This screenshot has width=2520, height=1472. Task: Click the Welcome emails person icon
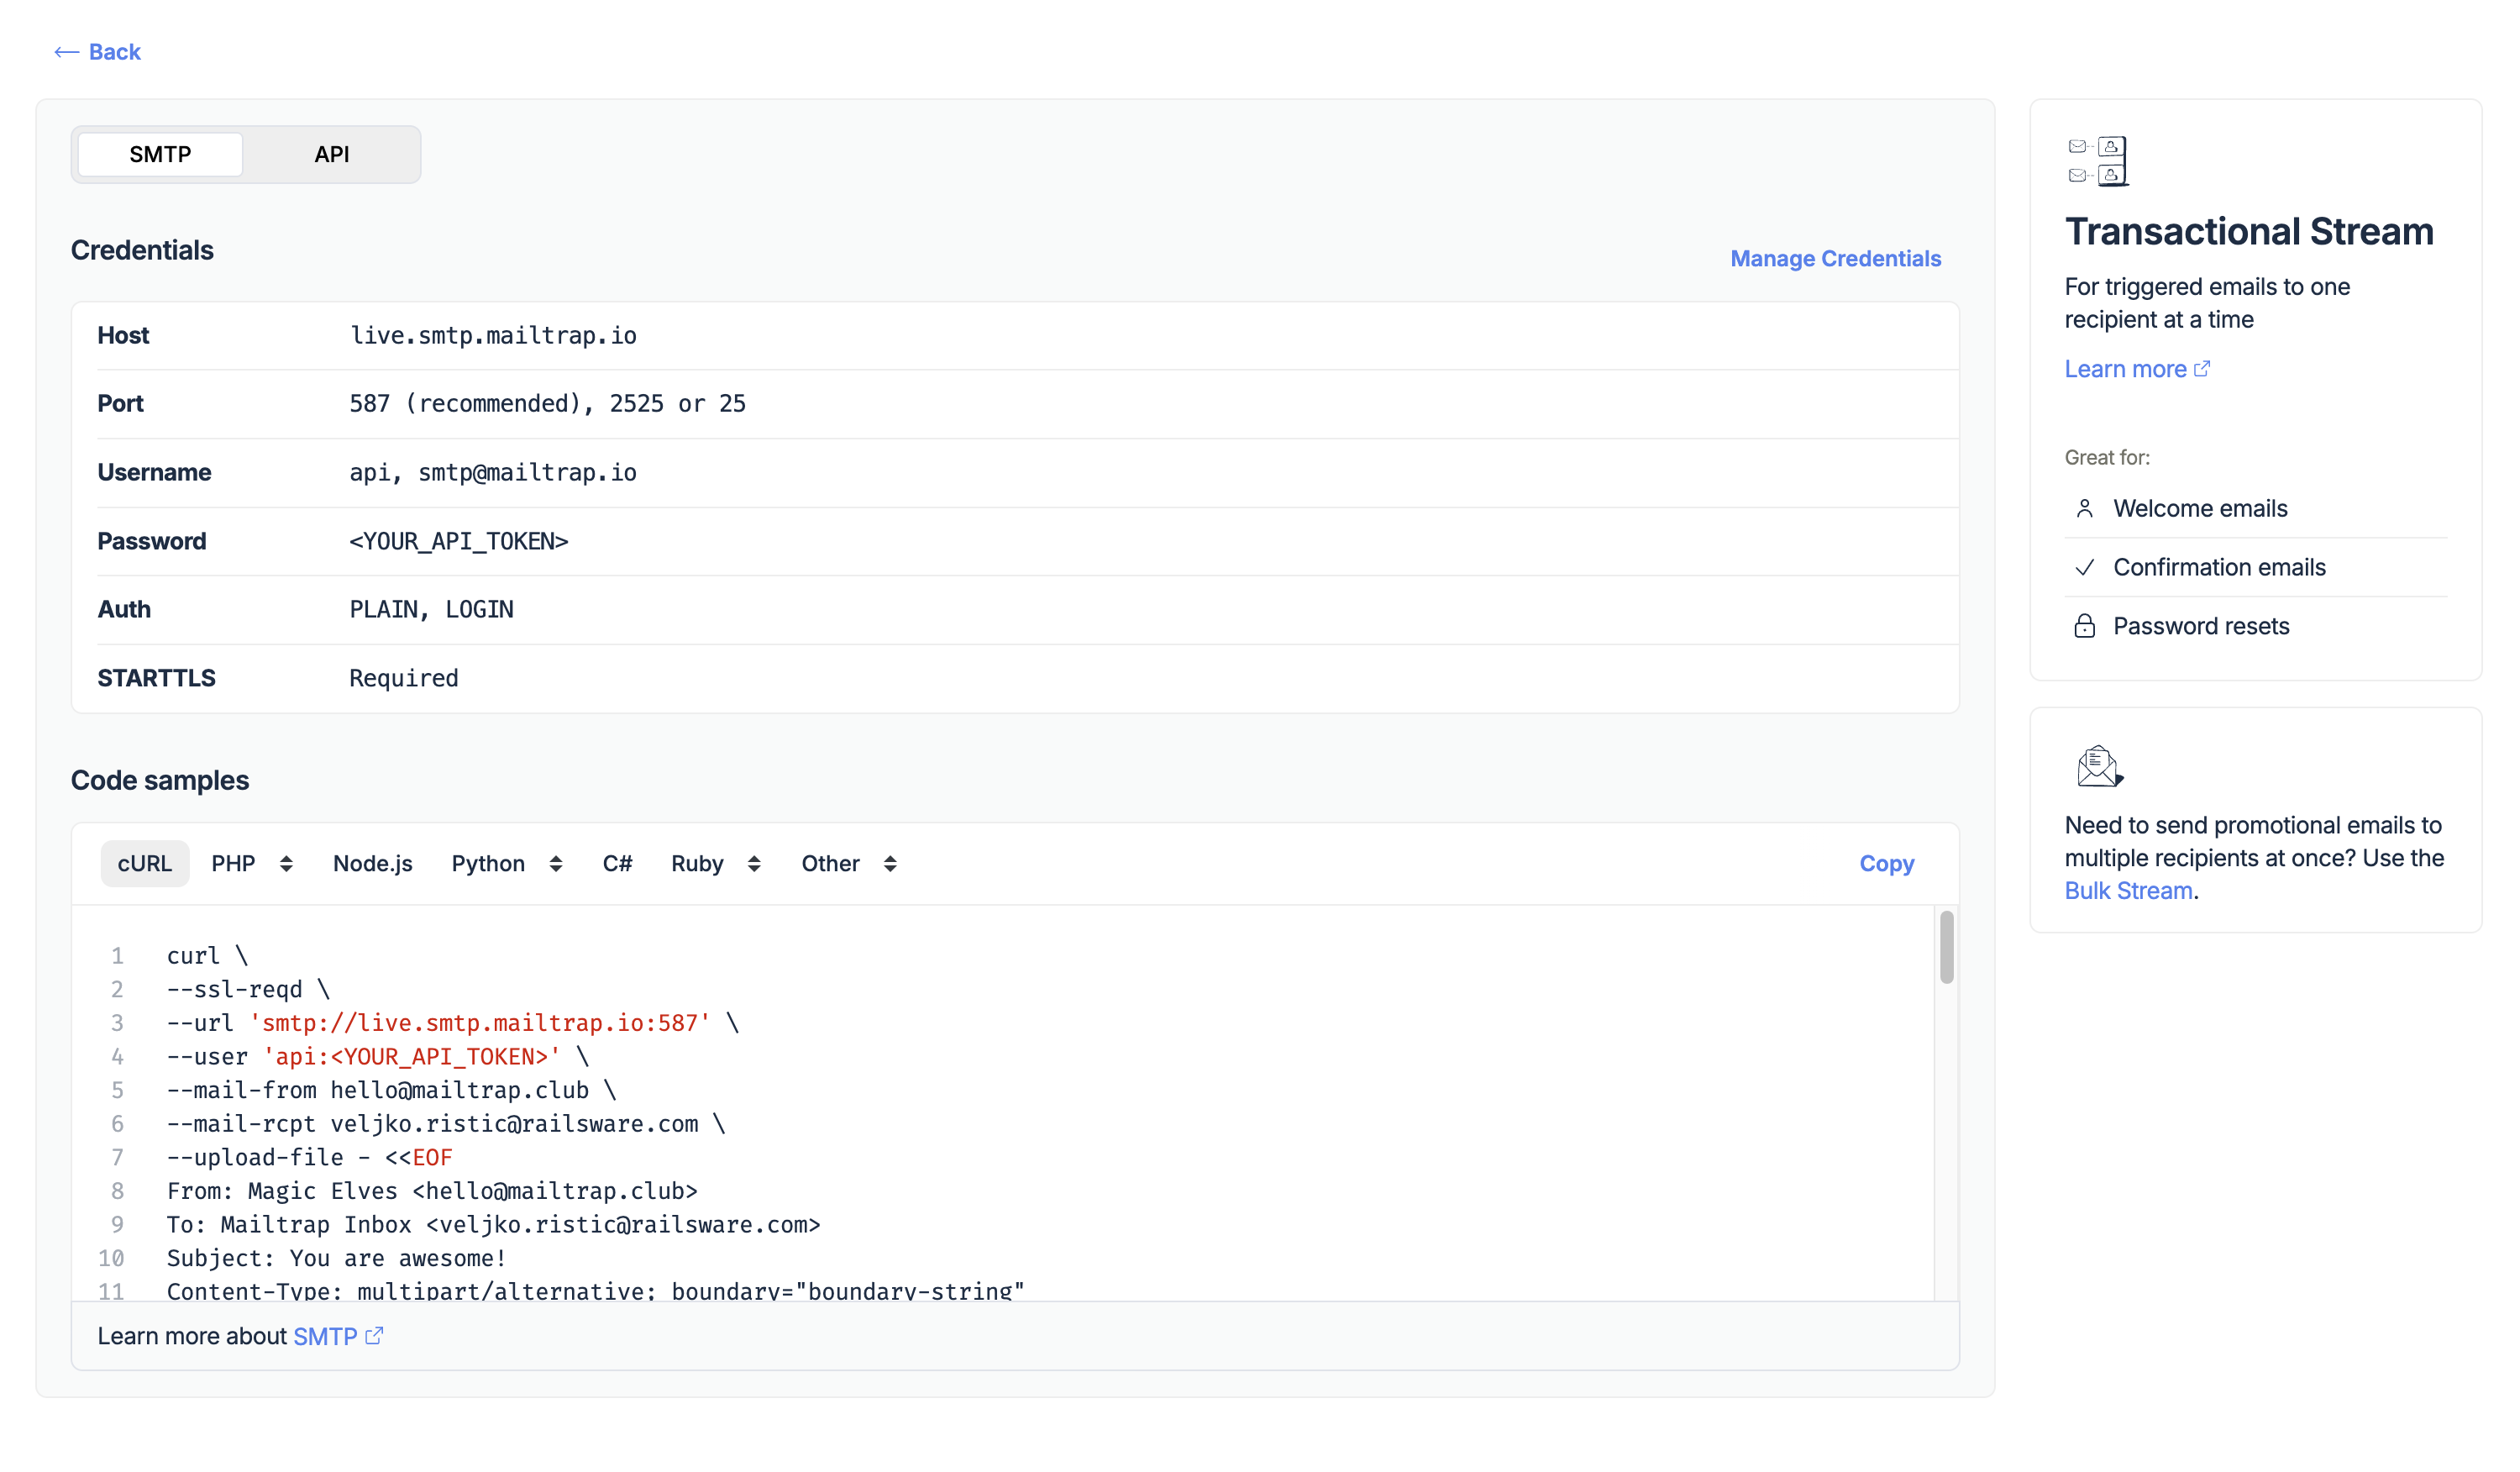[2084, 509]
